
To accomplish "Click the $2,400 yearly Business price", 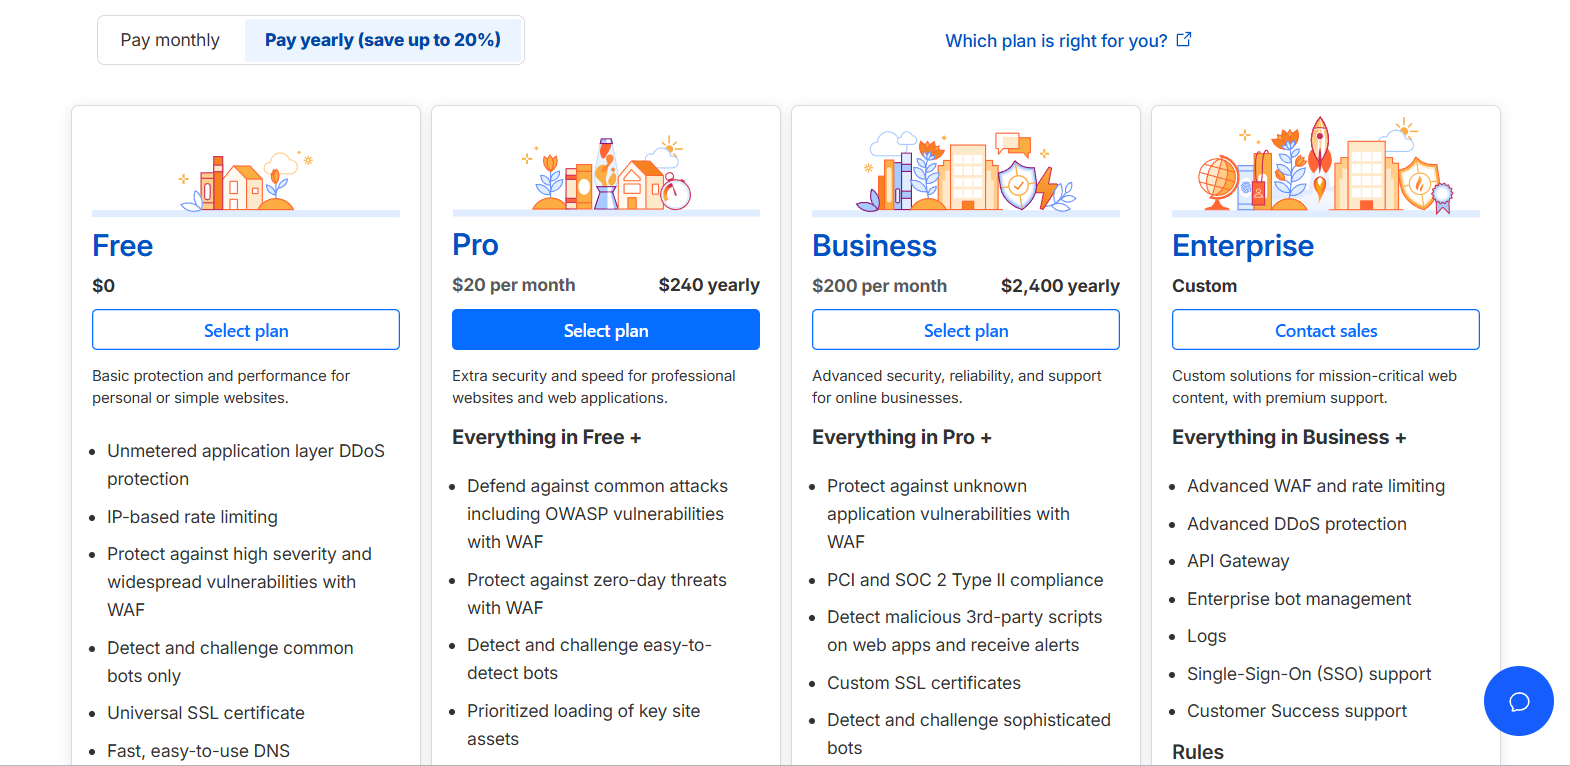I will 1060,285.
